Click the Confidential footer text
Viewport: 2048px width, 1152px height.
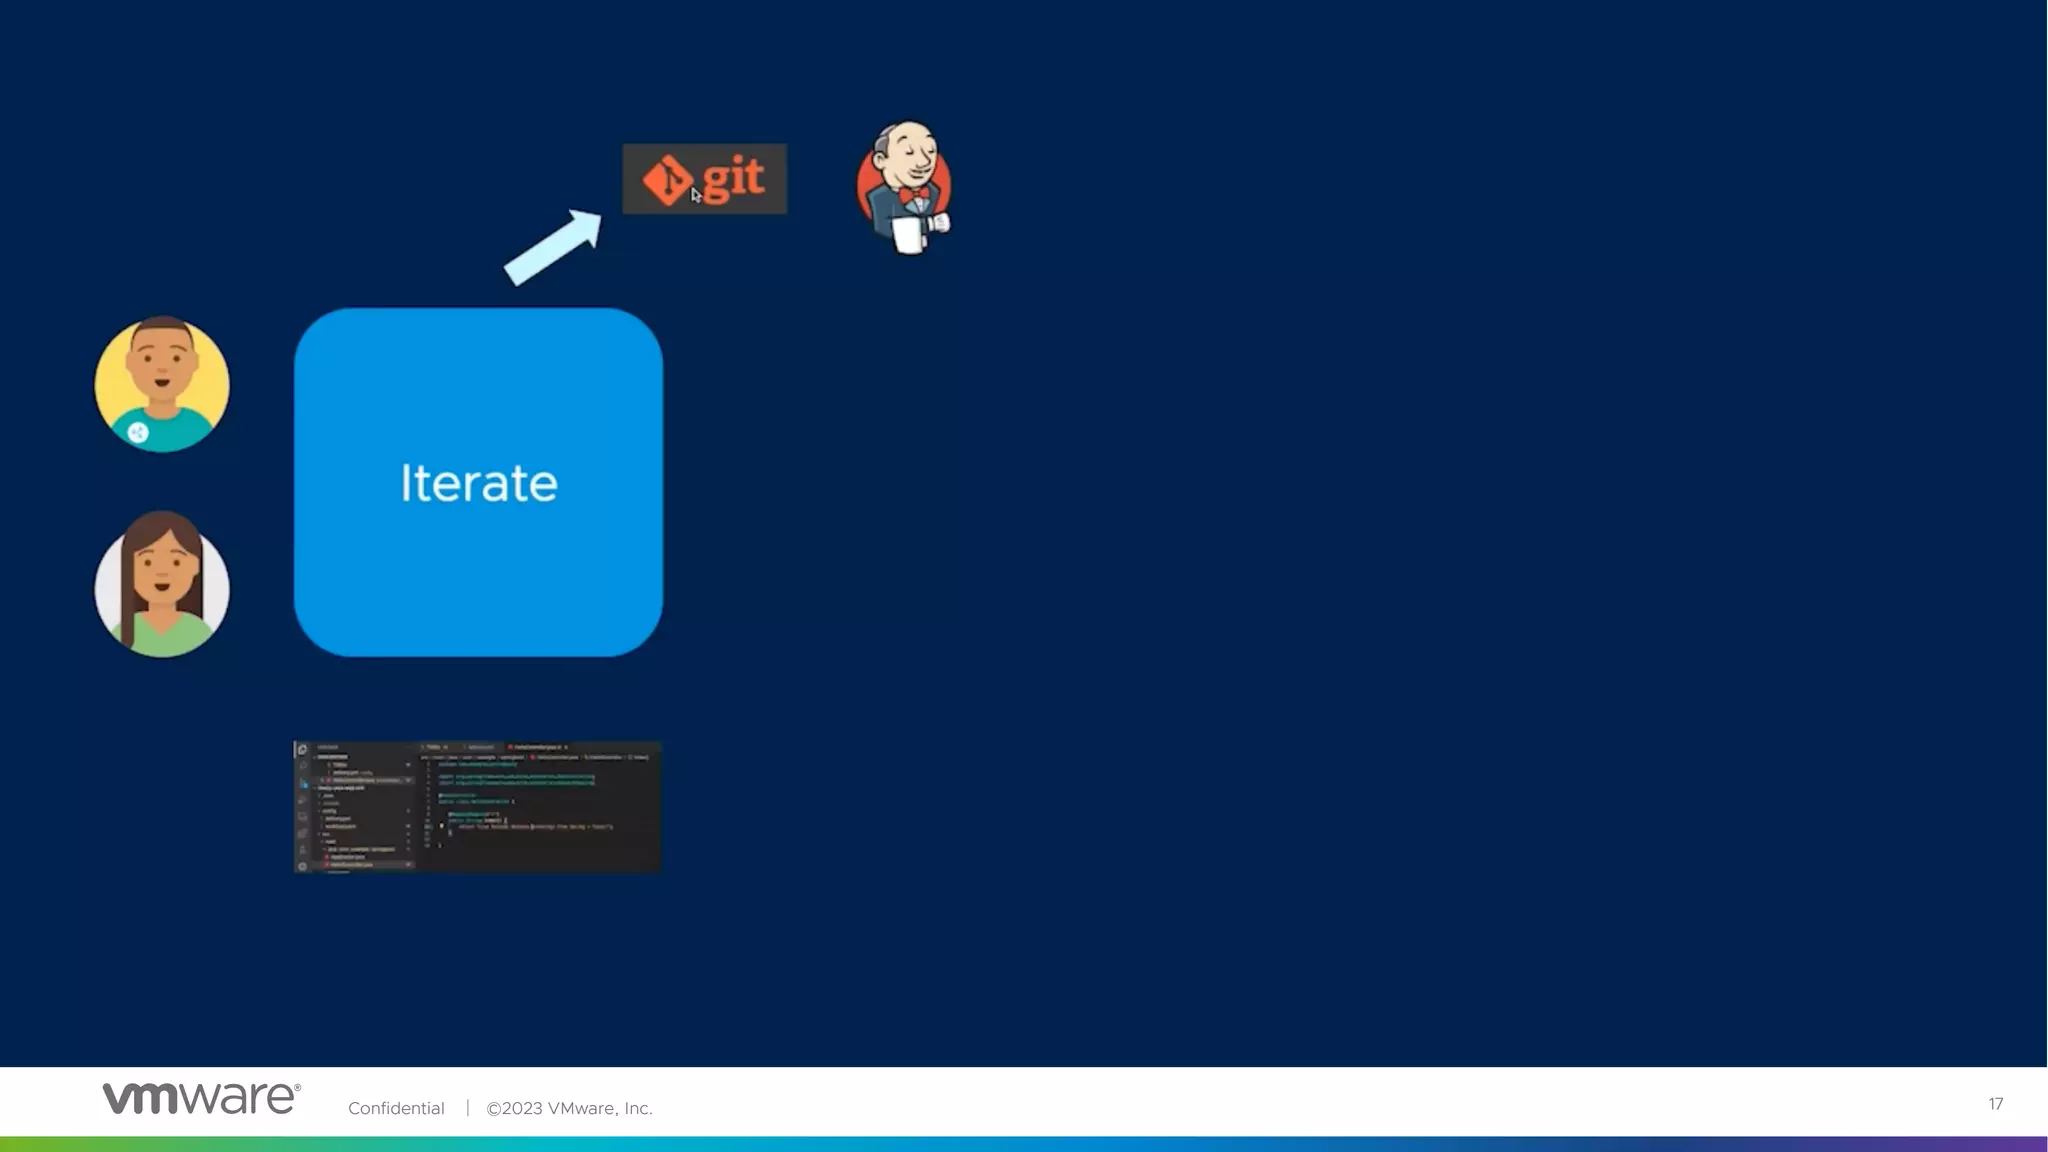point(396,1108)
